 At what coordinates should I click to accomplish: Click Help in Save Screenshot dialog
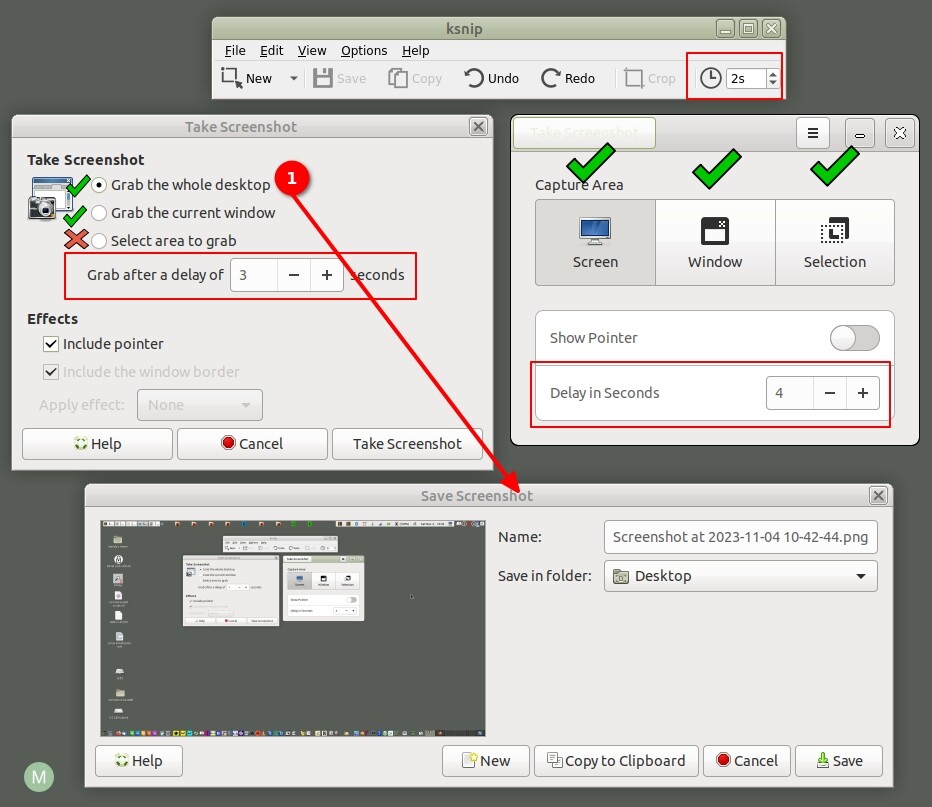point(138,761)
